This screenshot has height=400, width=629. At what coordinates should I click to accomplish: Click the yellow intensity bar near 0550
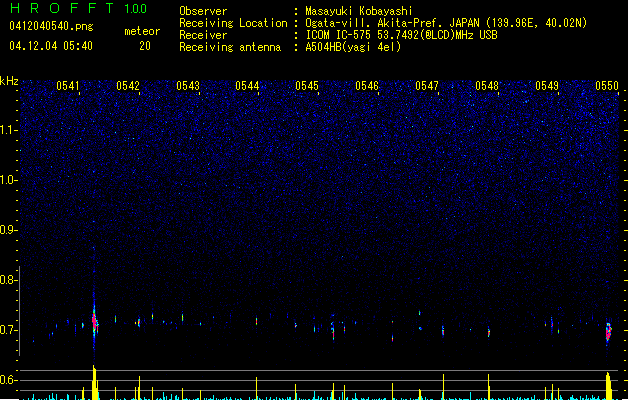click(x=609, y=386)
